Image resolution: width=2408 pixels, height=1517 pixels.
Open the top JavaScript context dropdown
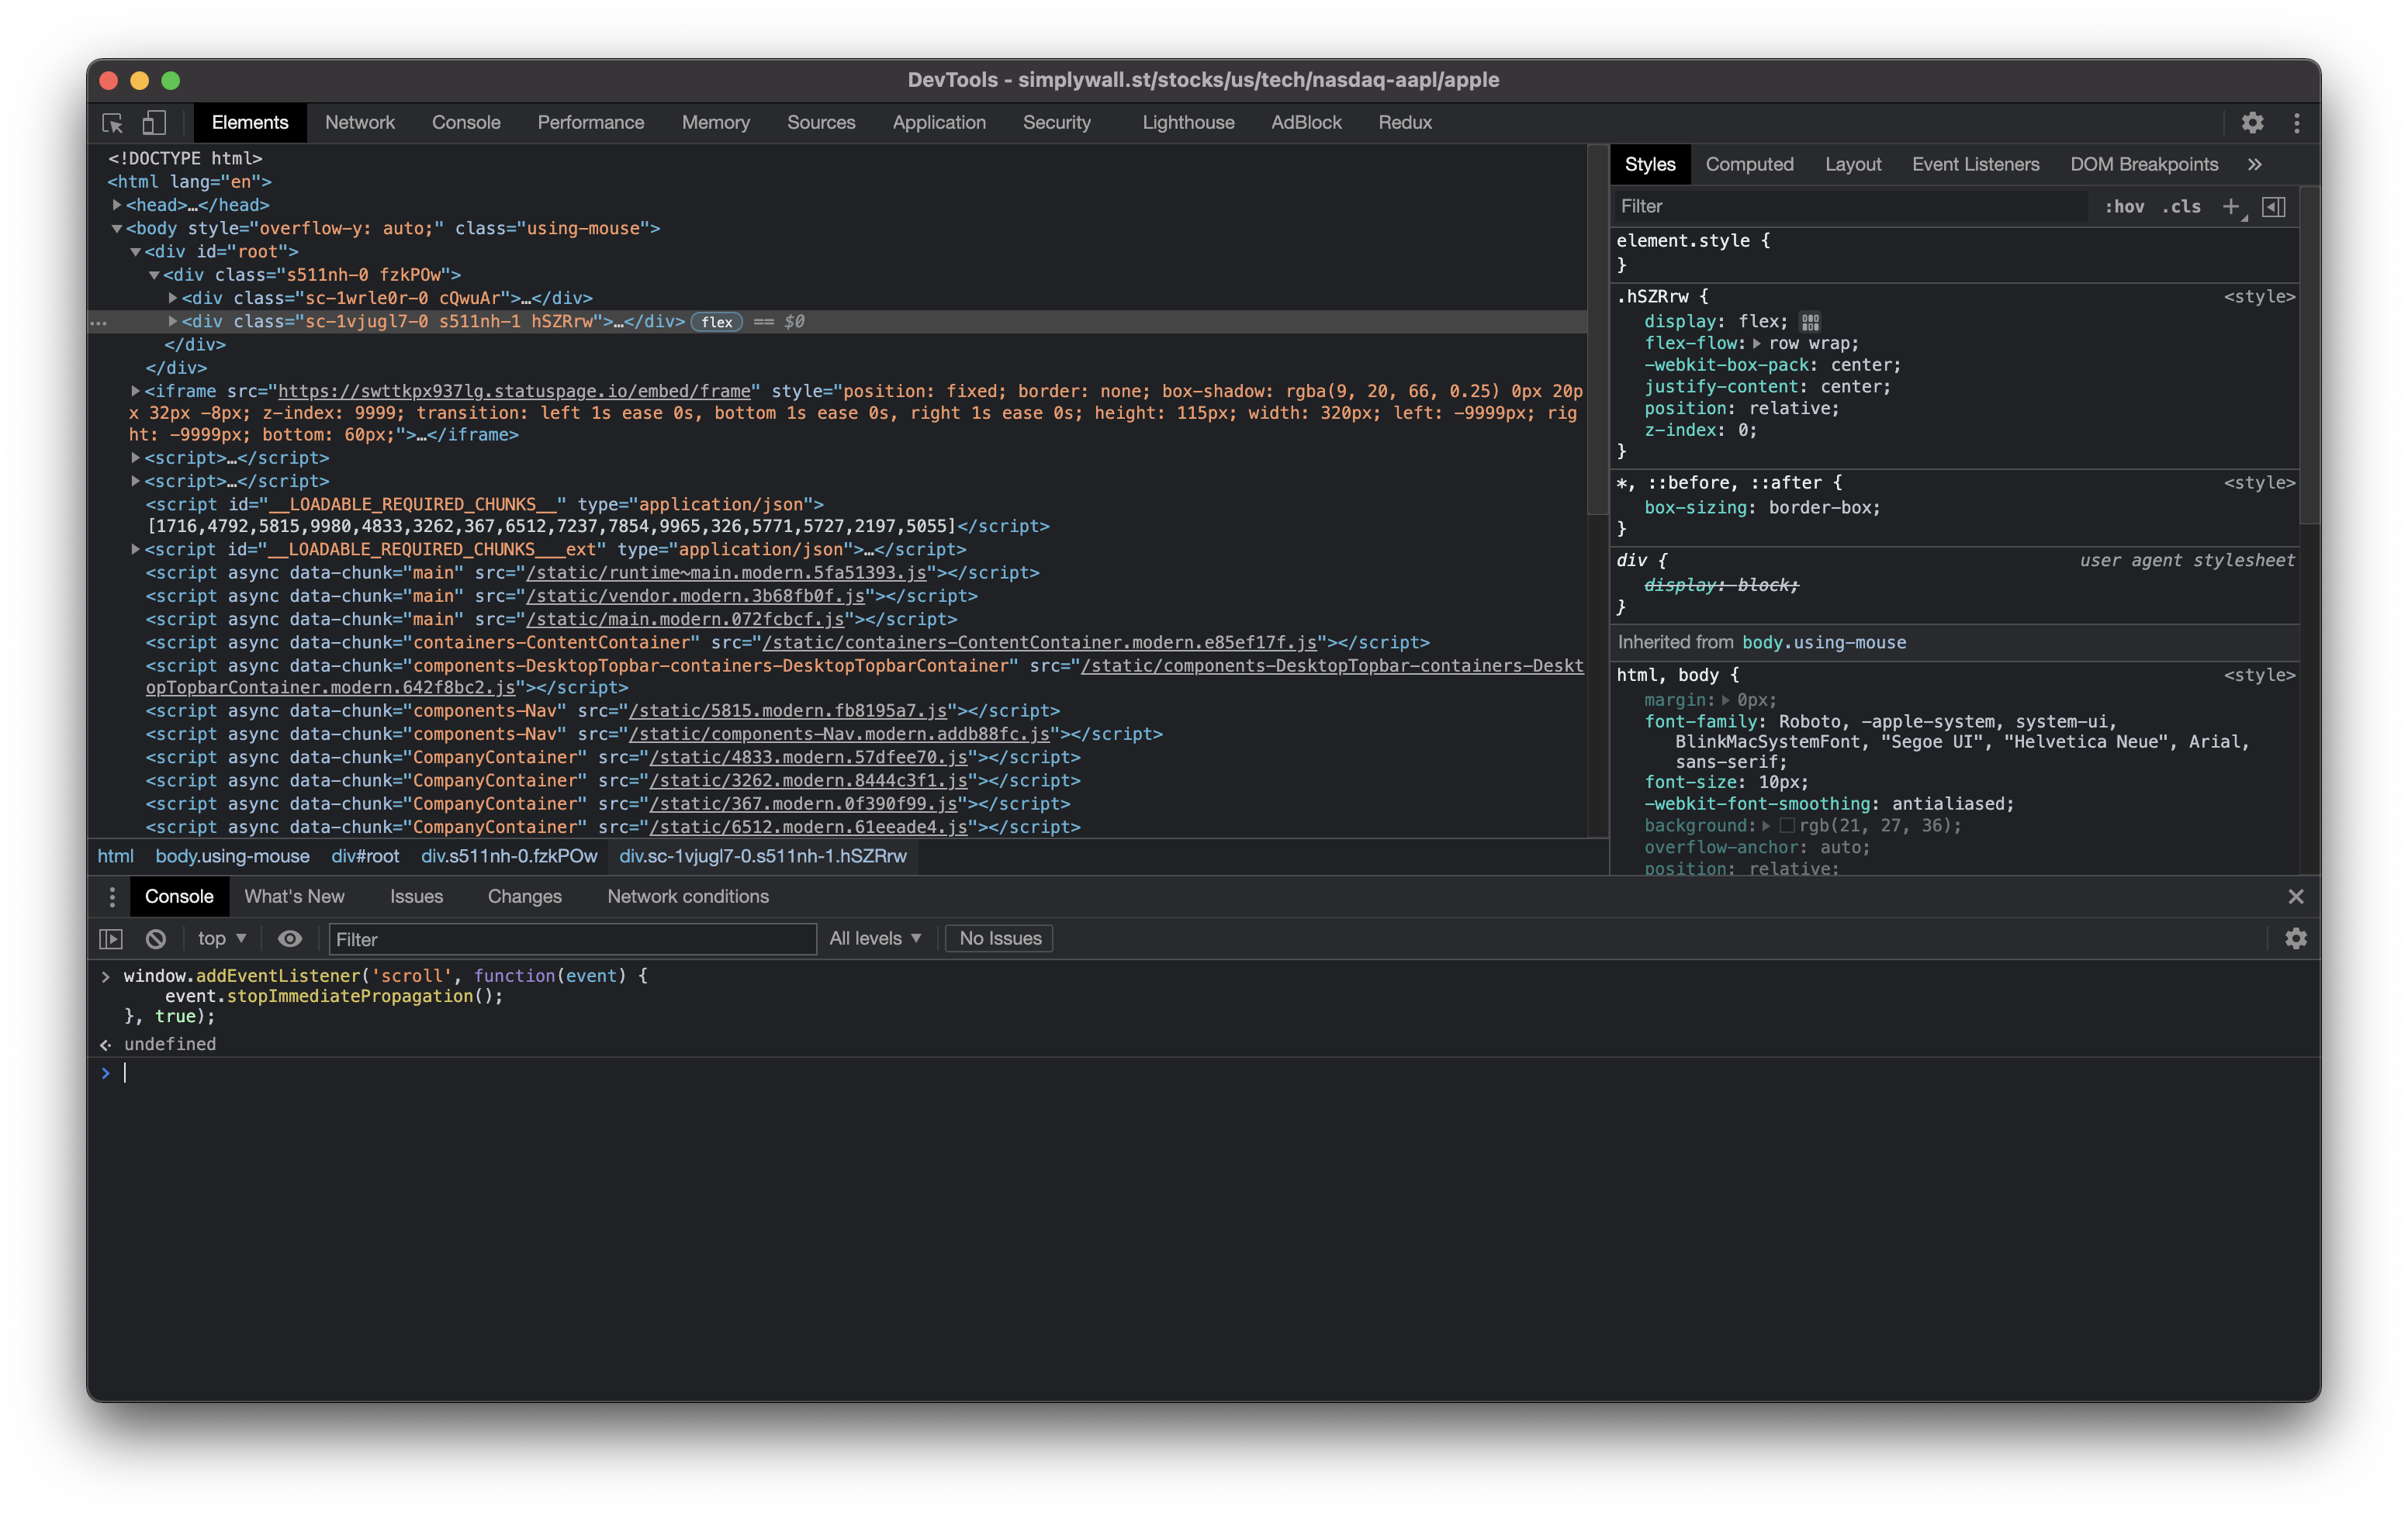coord(222,938)
